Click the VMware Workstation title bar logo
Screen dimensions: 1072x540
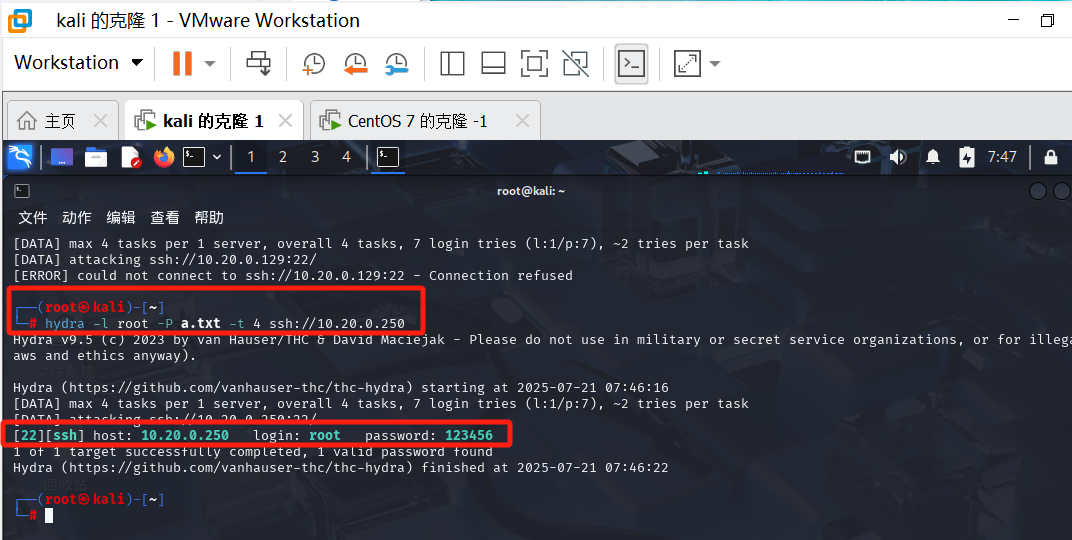(x=19, y=21)
